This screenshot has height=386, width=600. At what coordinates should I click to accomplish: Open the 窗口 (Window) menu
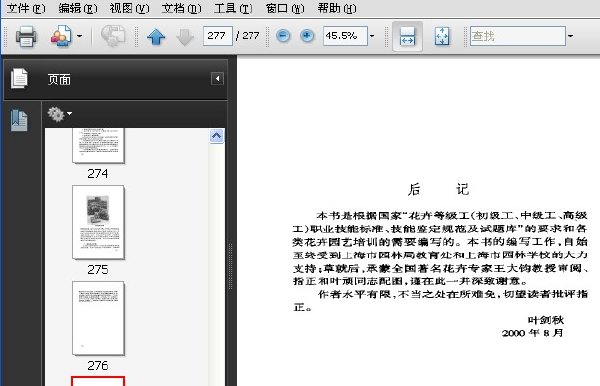[285, 8]
